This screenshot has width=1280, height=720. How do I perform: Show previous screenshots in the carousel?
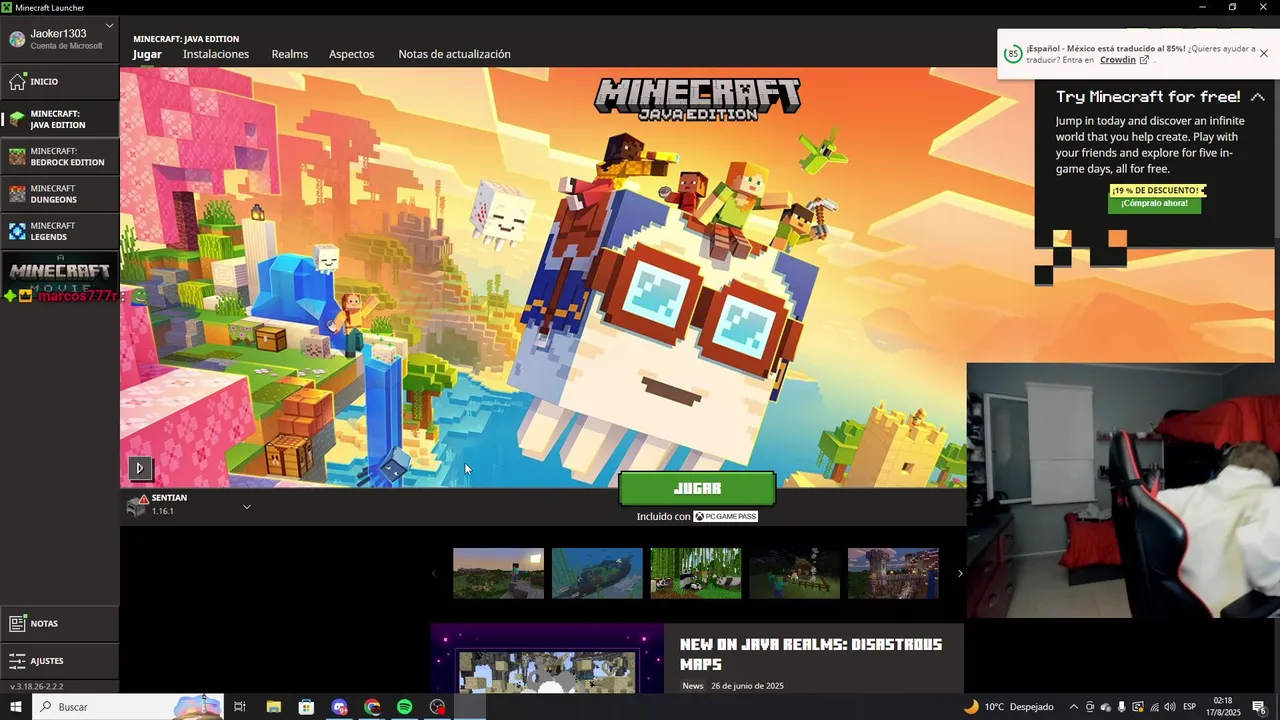pyautogui.click(x=434, y=573)
